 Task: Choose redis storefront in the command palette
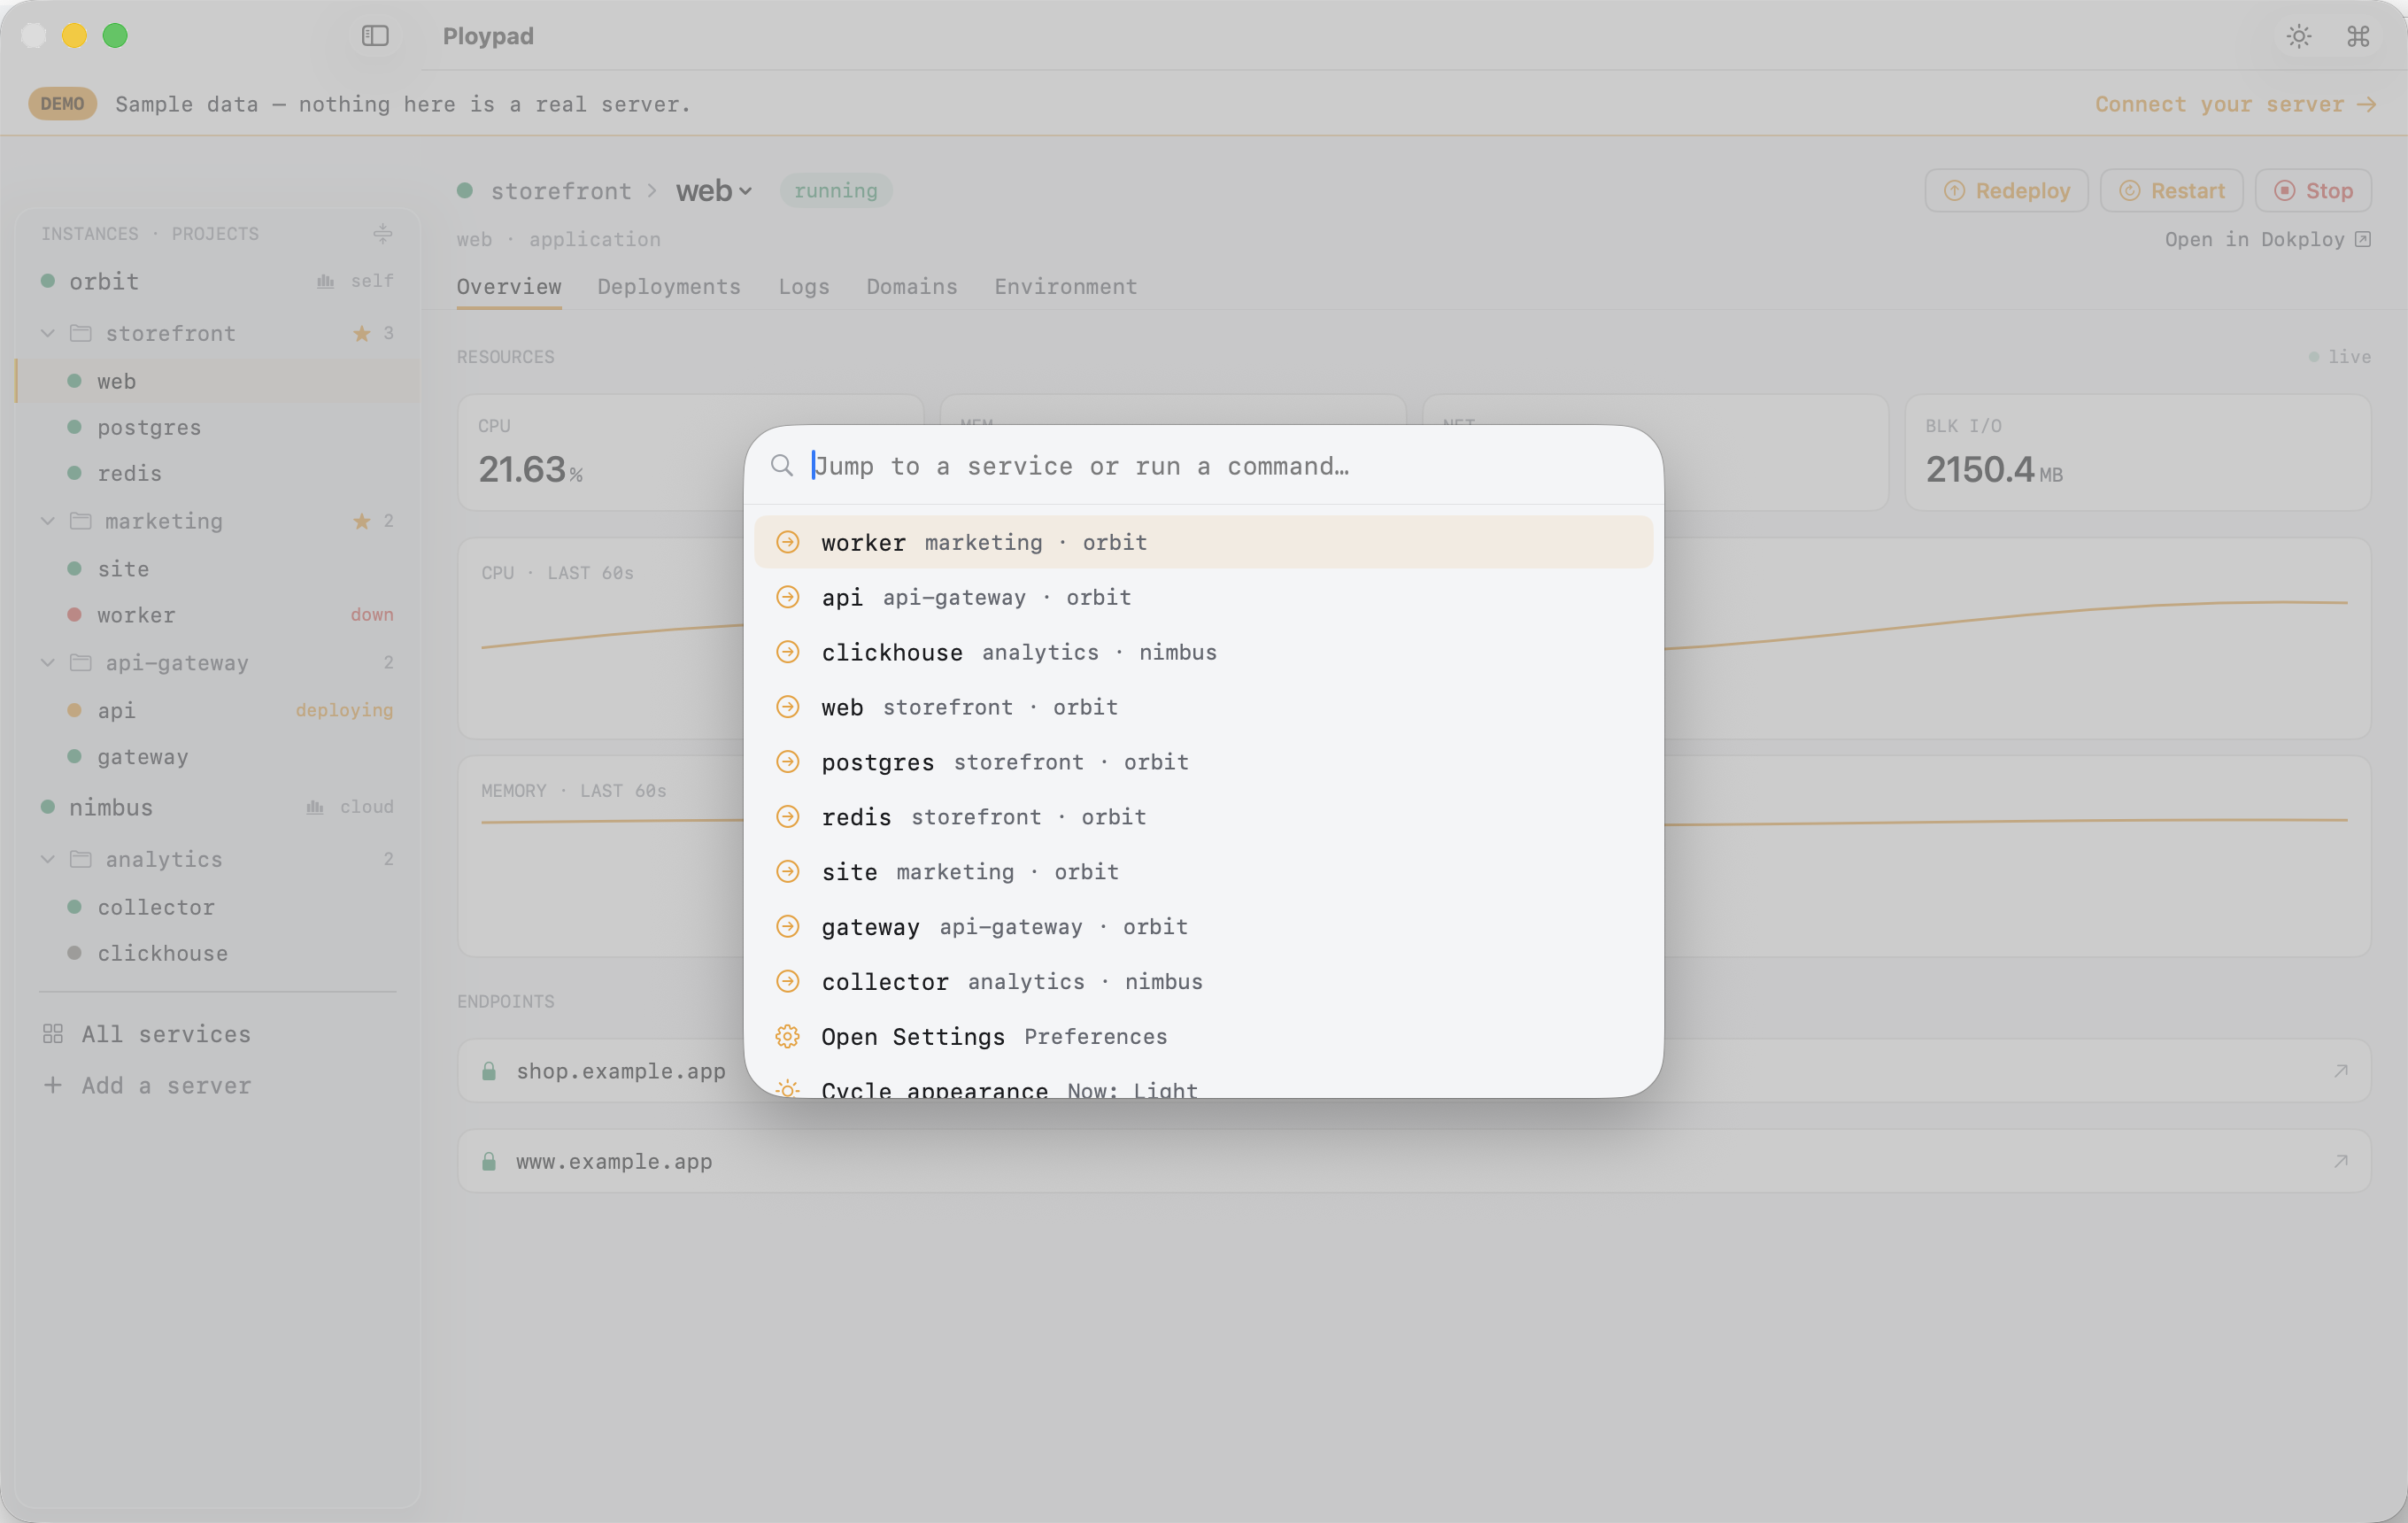tap(1203, 817)
